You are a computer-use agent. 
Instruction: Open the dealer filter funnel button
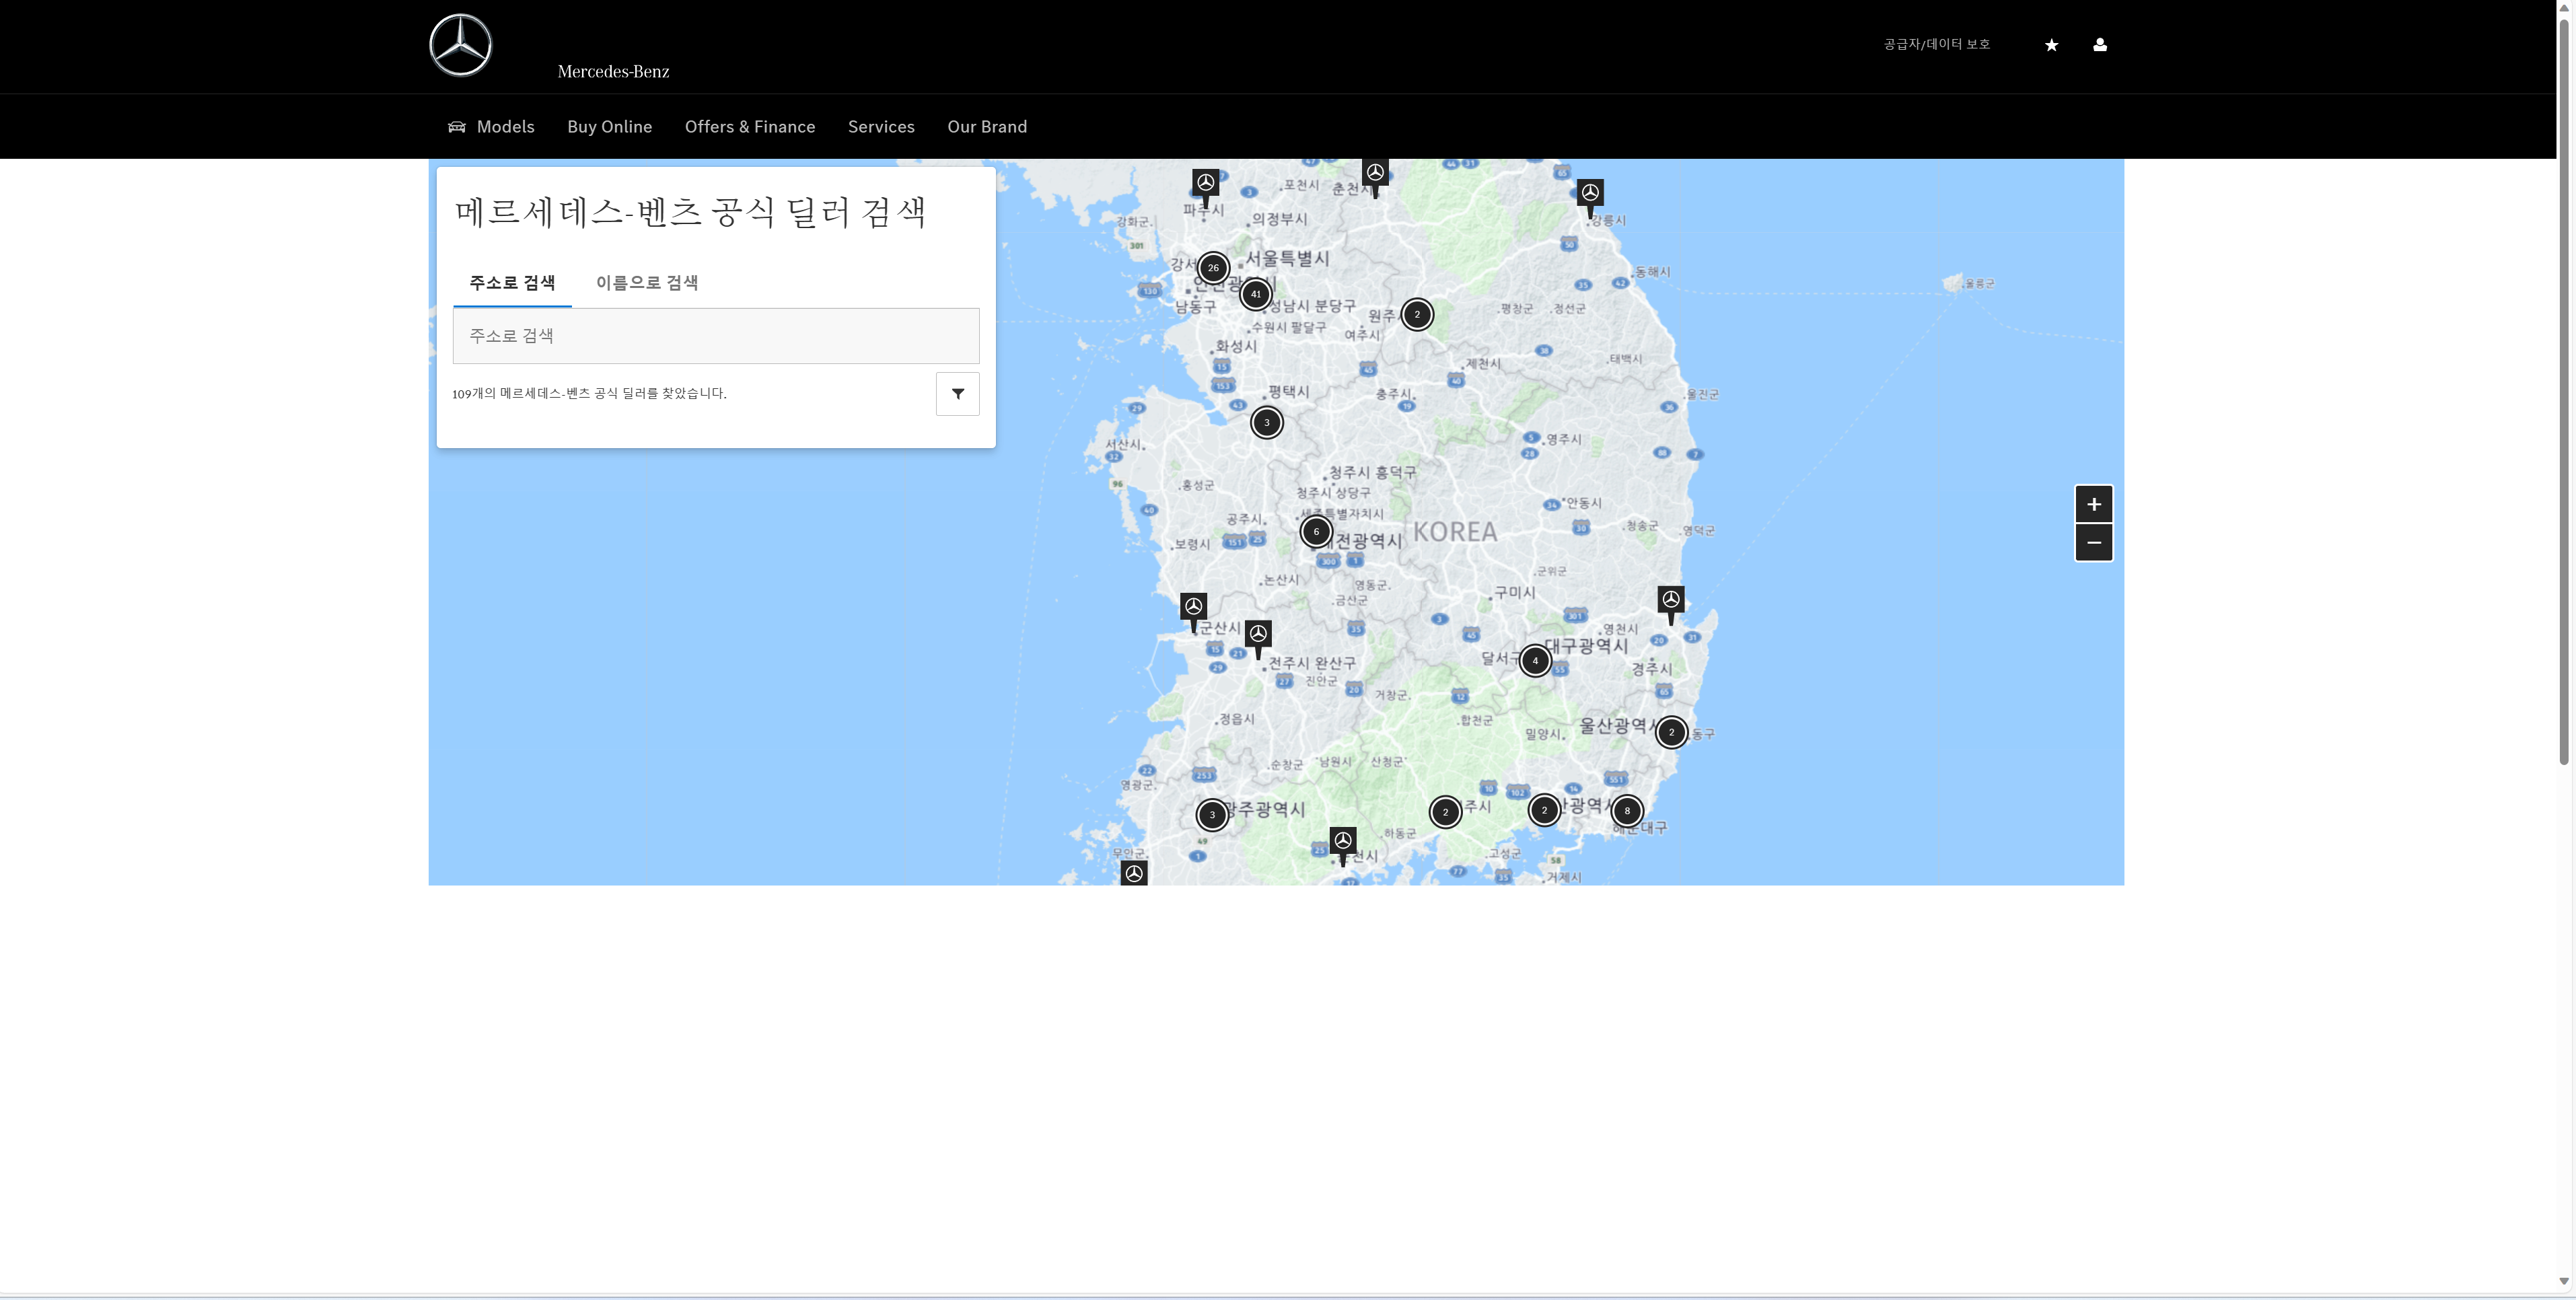pyautogui.click(x=957, y=394)
